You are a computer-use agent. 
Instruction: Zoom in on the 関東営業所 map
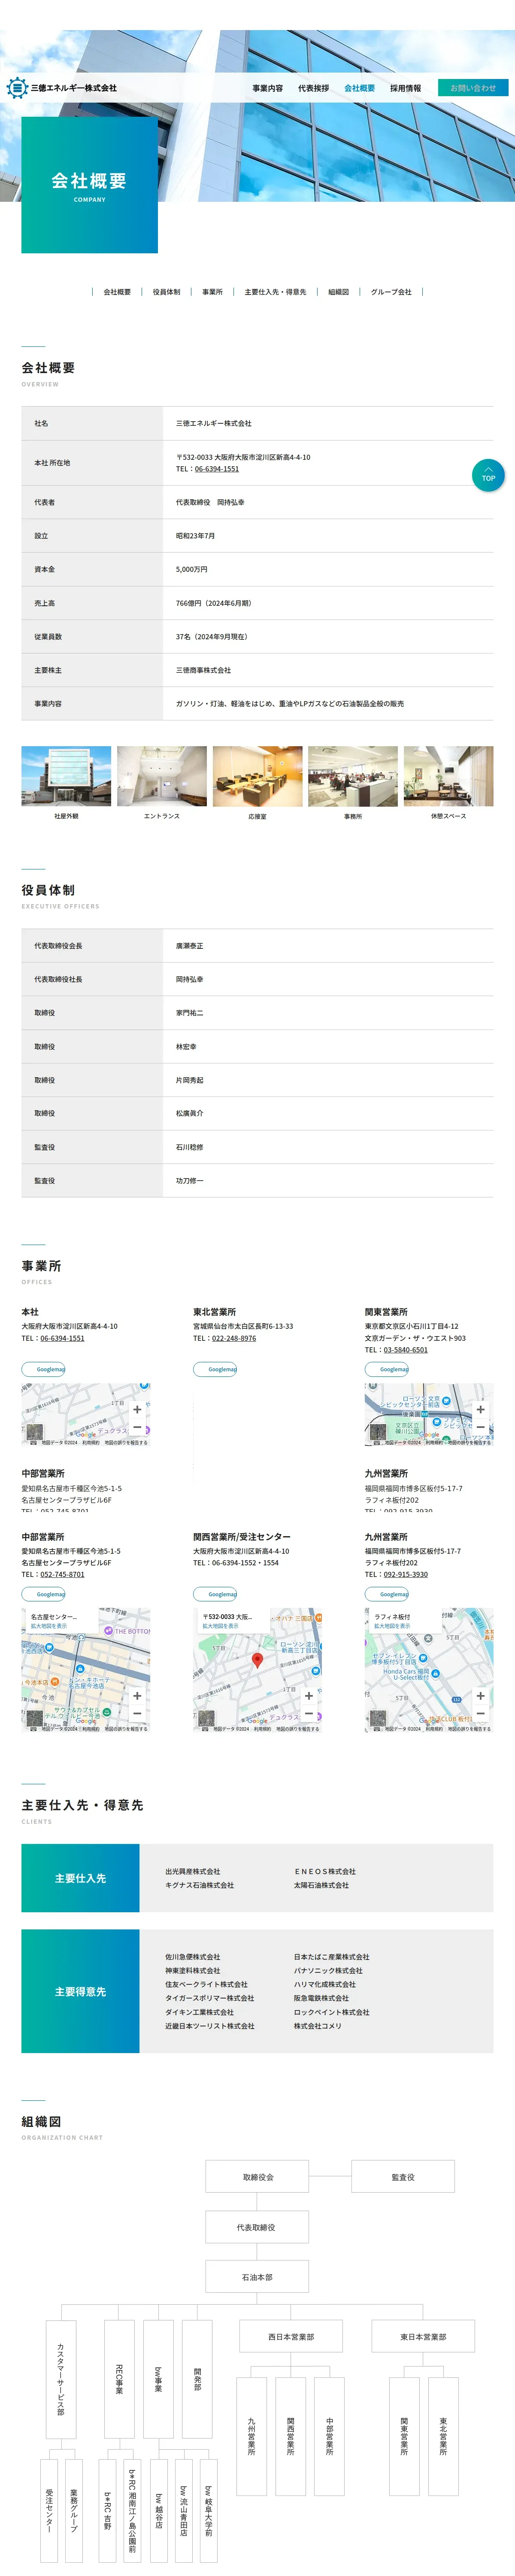(480, 1409)
